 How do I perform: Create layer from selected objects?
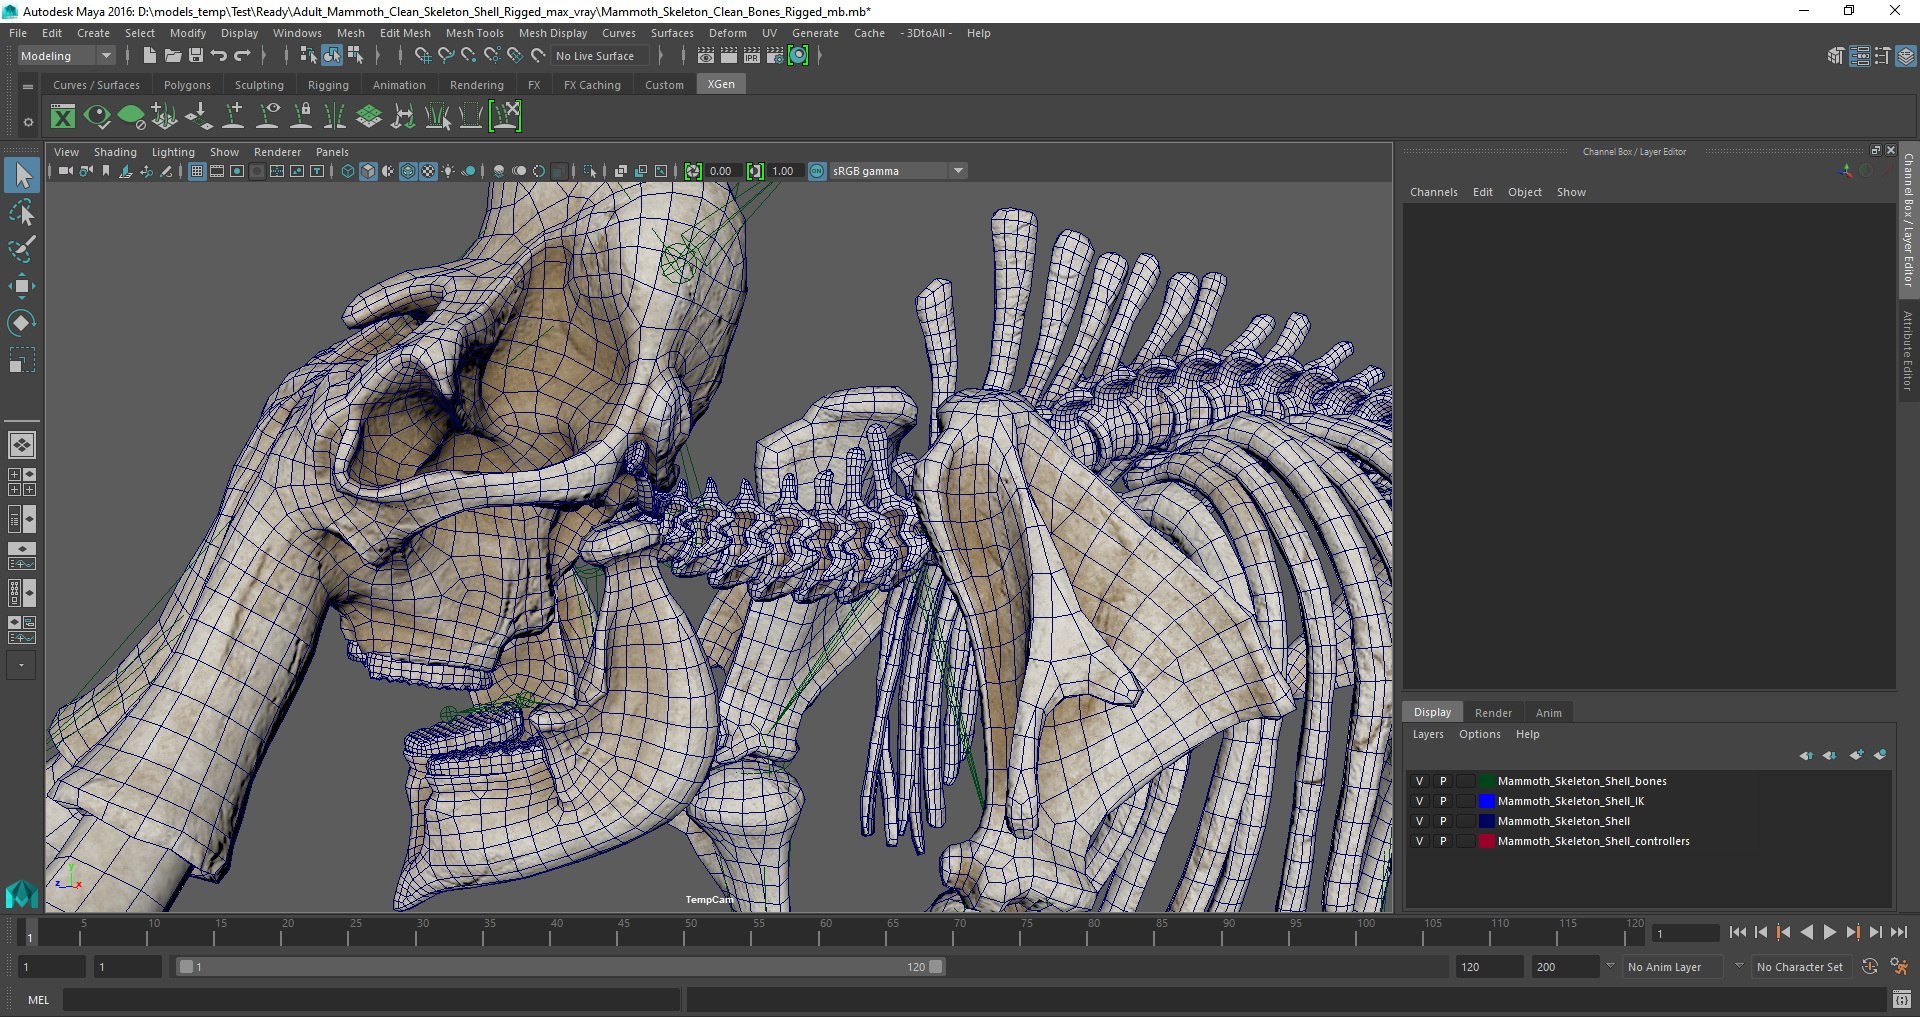pos(1880,755)
